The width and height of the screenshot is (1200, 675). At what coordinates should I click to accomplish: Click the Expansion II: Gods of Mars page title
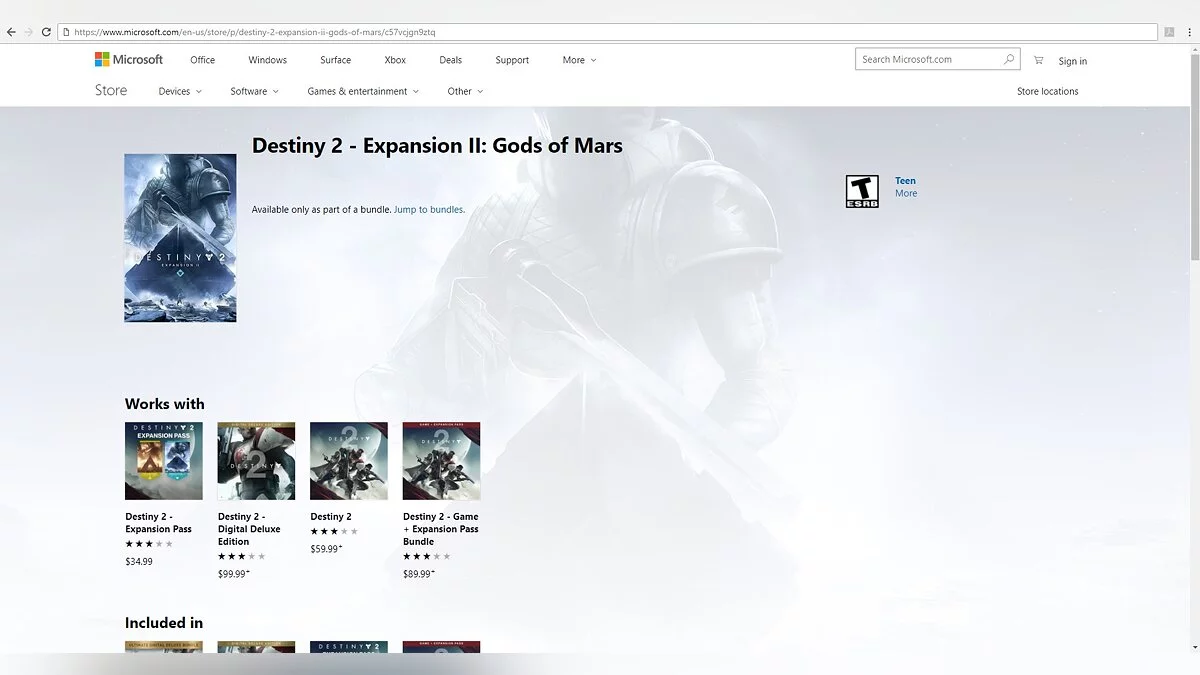coord(437,146)
